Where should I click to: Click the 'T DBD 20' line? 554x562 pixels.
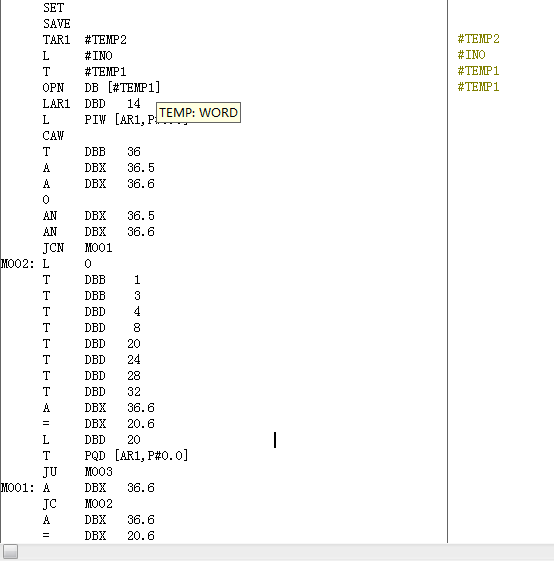91,344
